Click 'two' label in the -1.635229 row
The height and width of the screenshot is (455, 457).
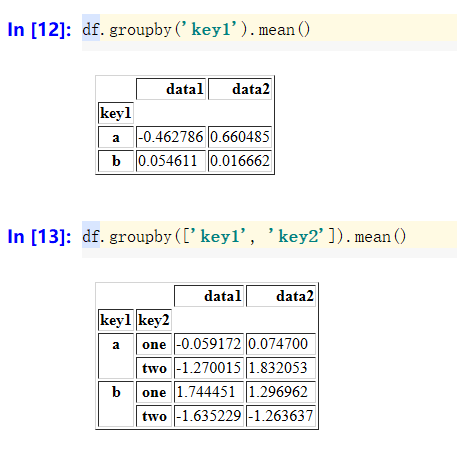pyautogui.click(x=154, y=416)
